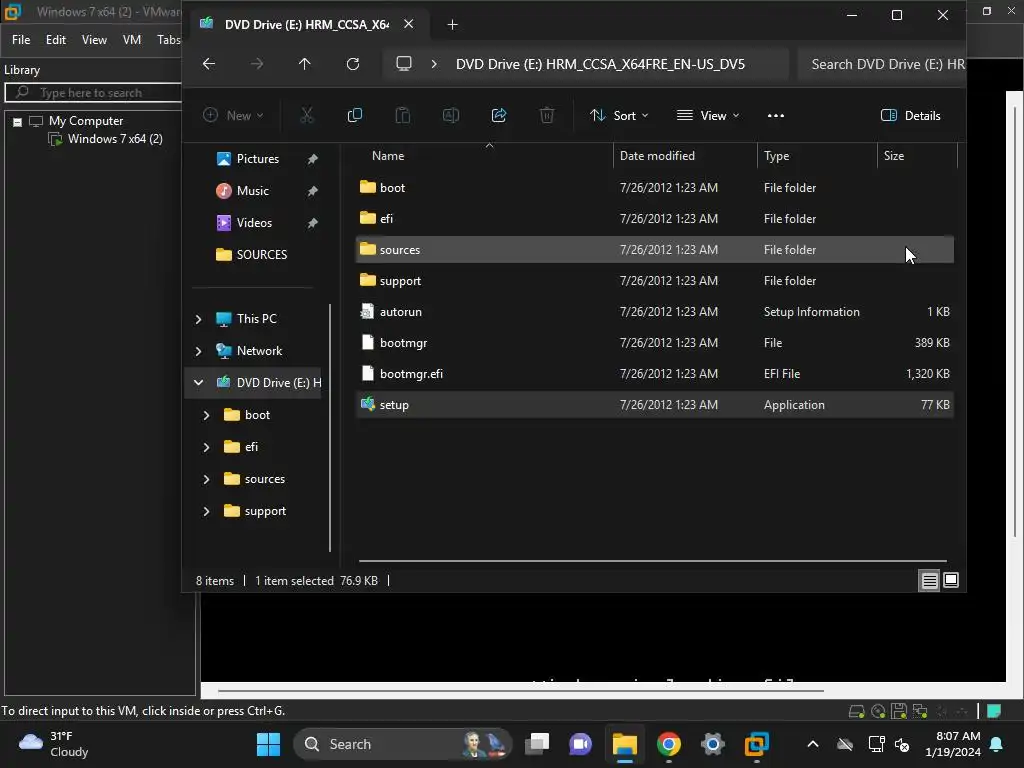Expand This PC in navigation pane
This screenshot has width=1024, height=768.
coord(199,319)
